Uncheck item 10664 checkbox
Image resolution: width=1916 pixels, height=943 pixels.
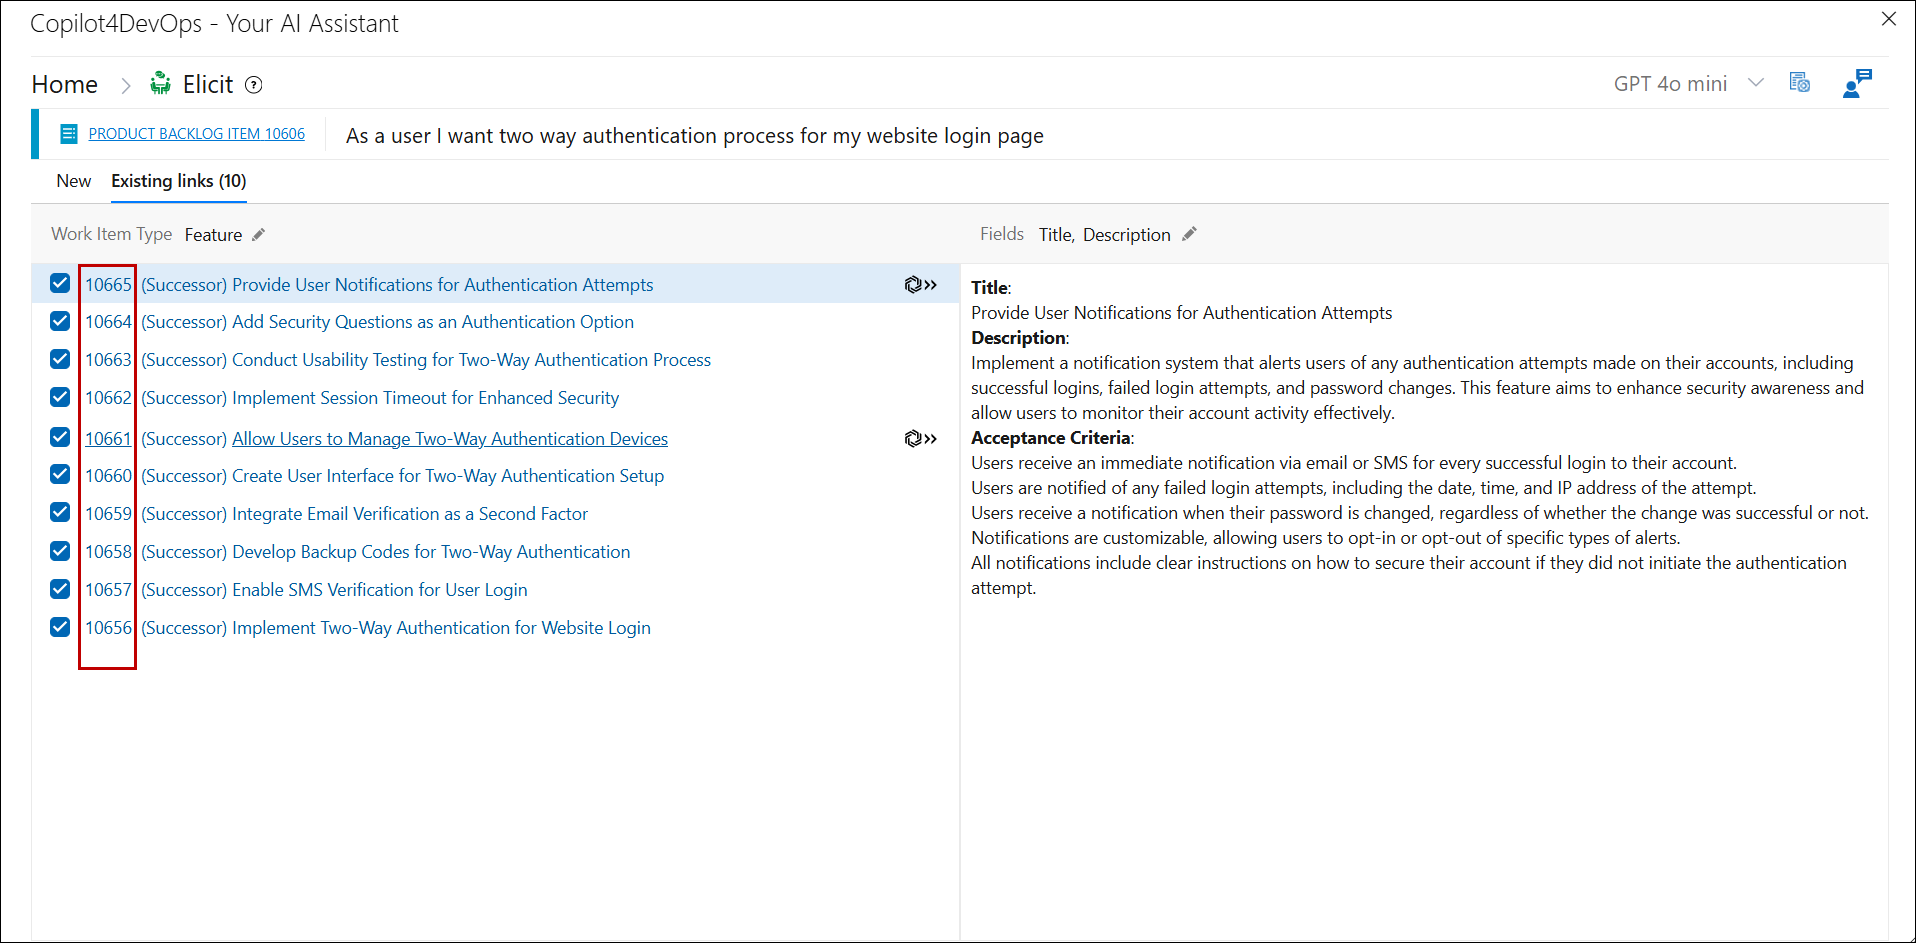[x=60, y=322]
